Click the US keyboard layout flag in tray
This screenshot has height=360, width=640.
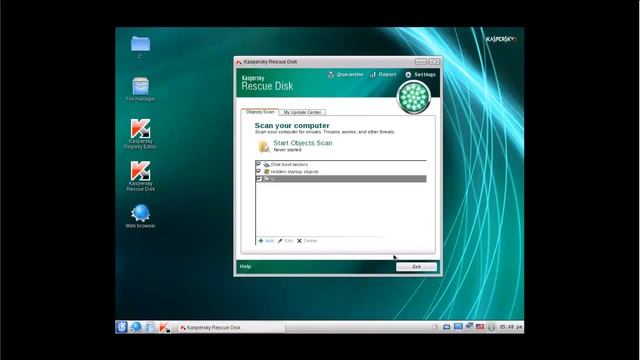480,327
